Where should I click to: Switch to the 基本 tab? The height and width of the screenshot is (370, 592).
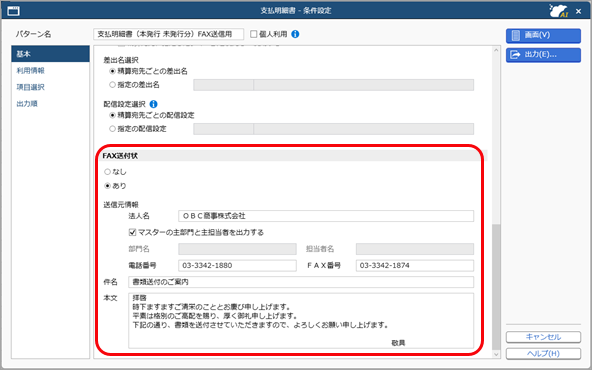point(50,54)
